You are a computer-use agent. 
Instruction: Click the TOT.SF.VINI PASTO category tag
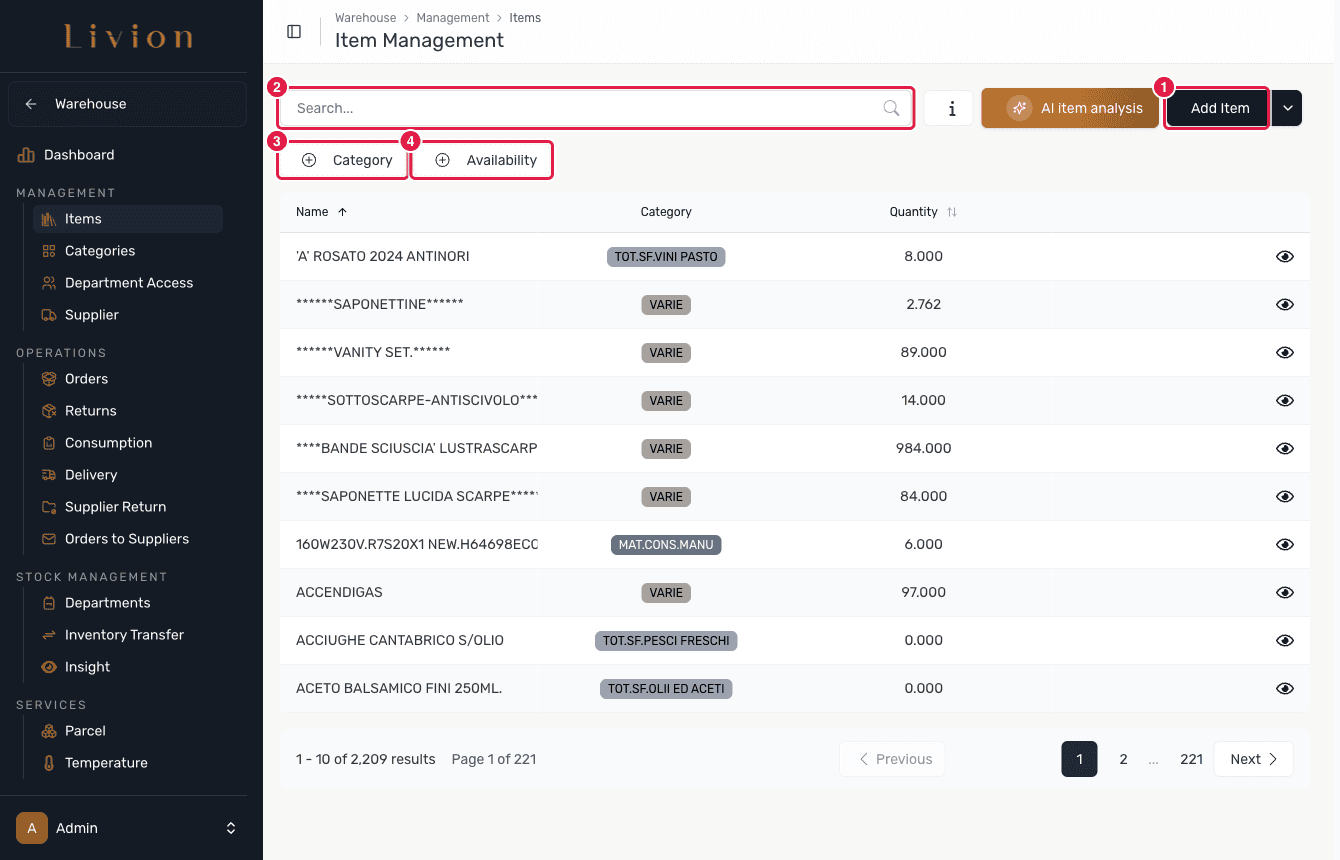666,257
